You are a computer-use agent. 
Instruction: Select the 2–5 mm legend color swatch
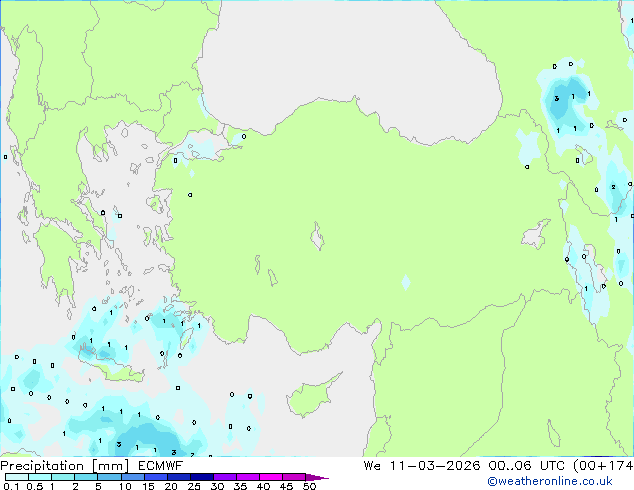pyautogui.click(x=86, y=477)
